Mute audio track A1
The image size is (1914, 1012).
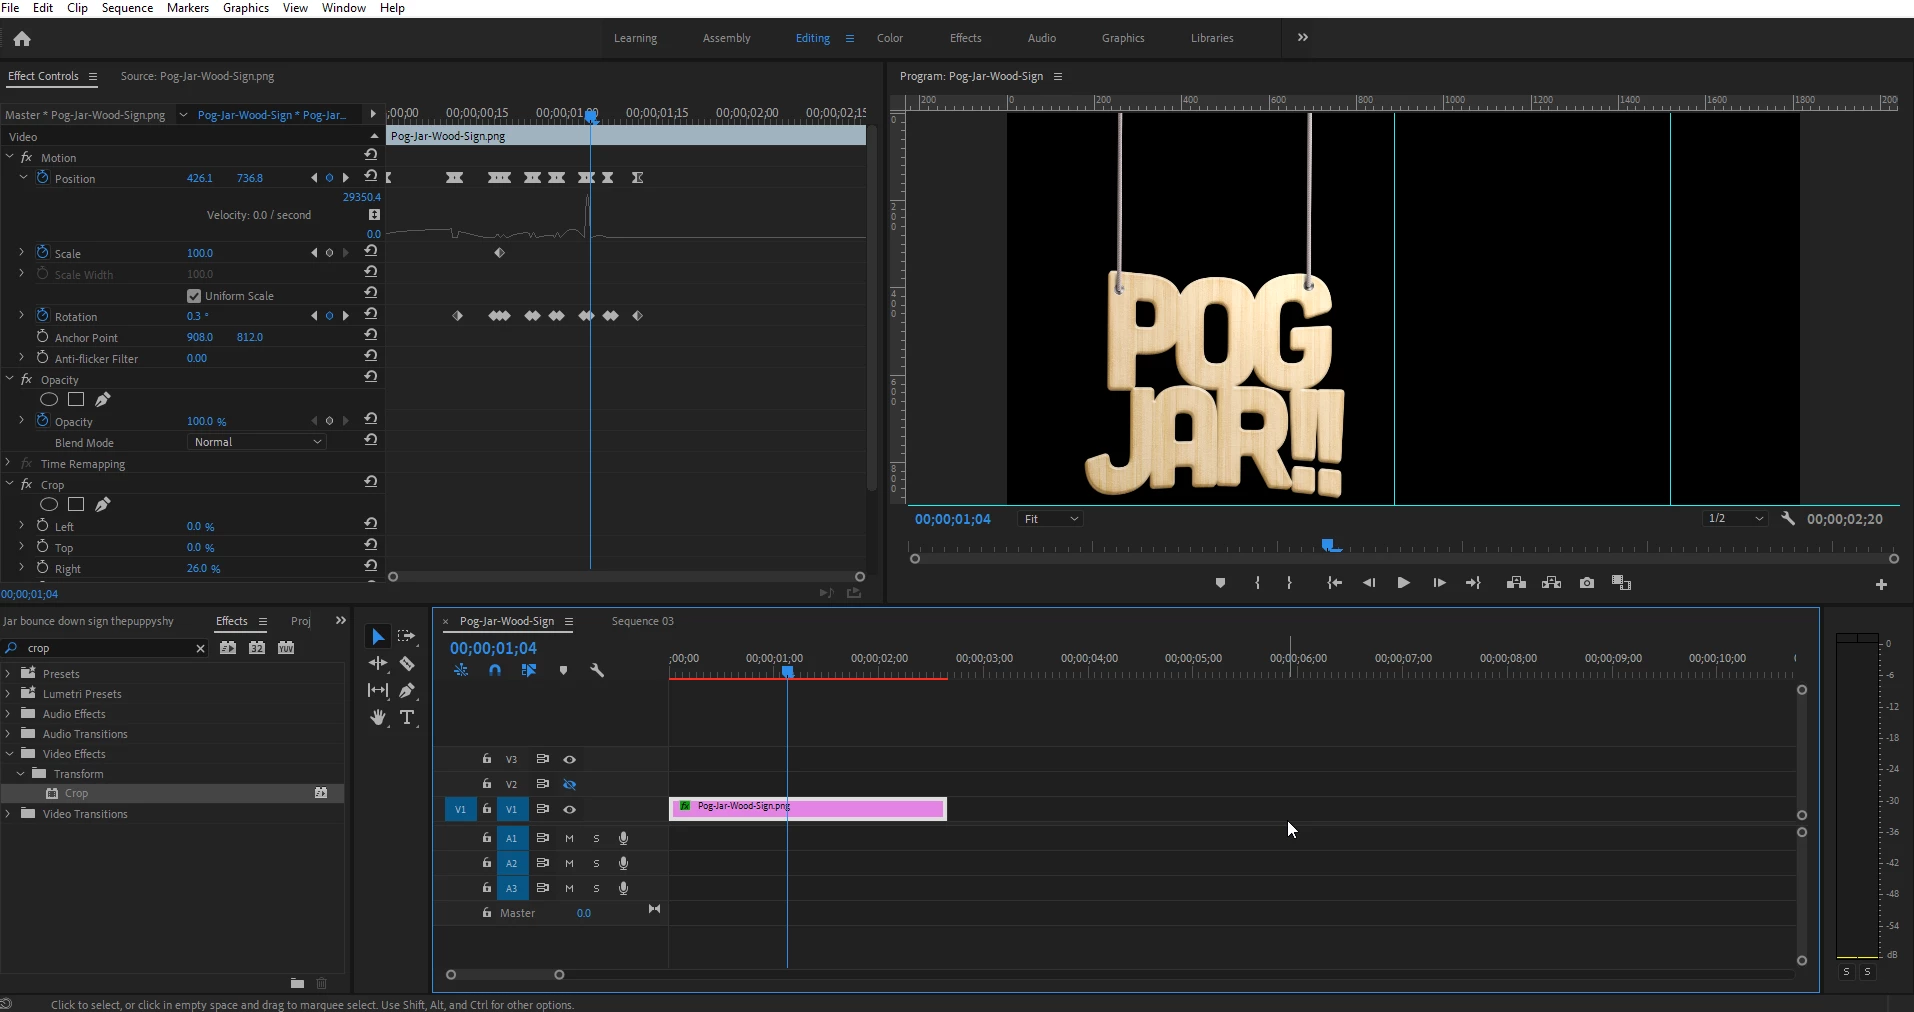tap(569, 839)
